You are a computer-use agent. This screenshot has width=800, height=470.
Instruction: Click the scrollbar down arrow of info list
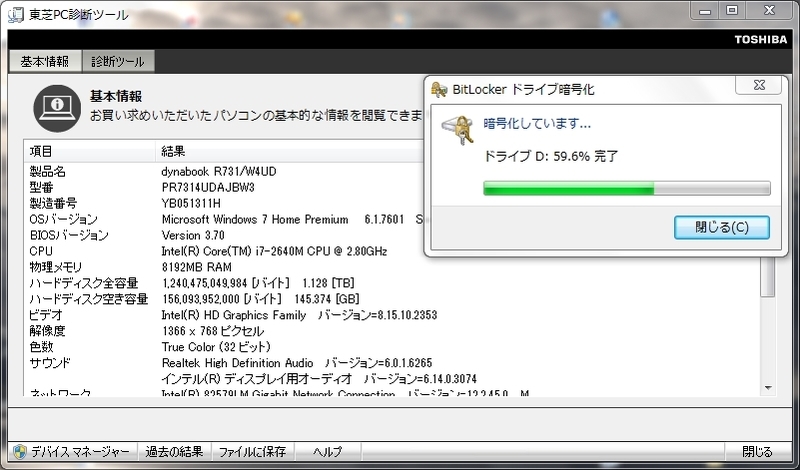pos(768,388)
